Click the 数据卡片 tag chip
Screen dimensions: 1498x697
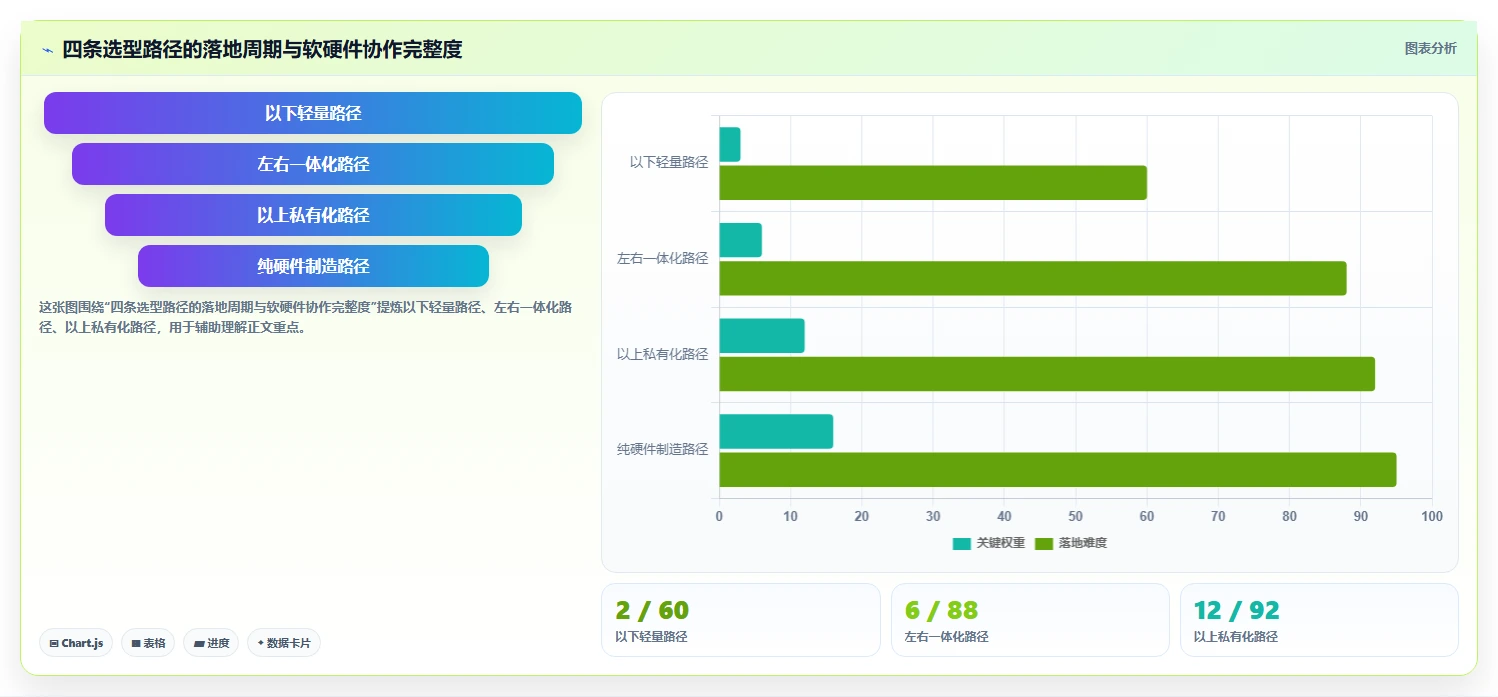point(284,643)
